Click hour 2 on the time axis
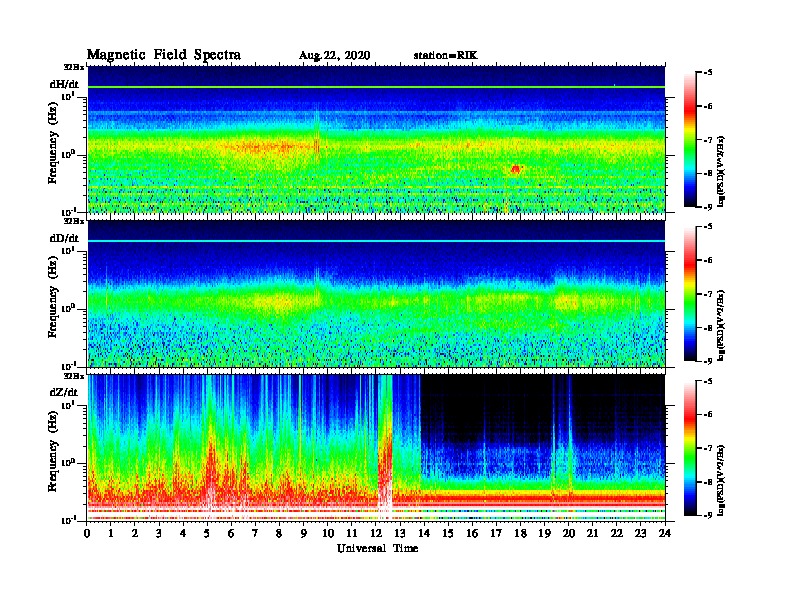The height and width of the screenshot is (612, 792). click(x=135, y=533)
